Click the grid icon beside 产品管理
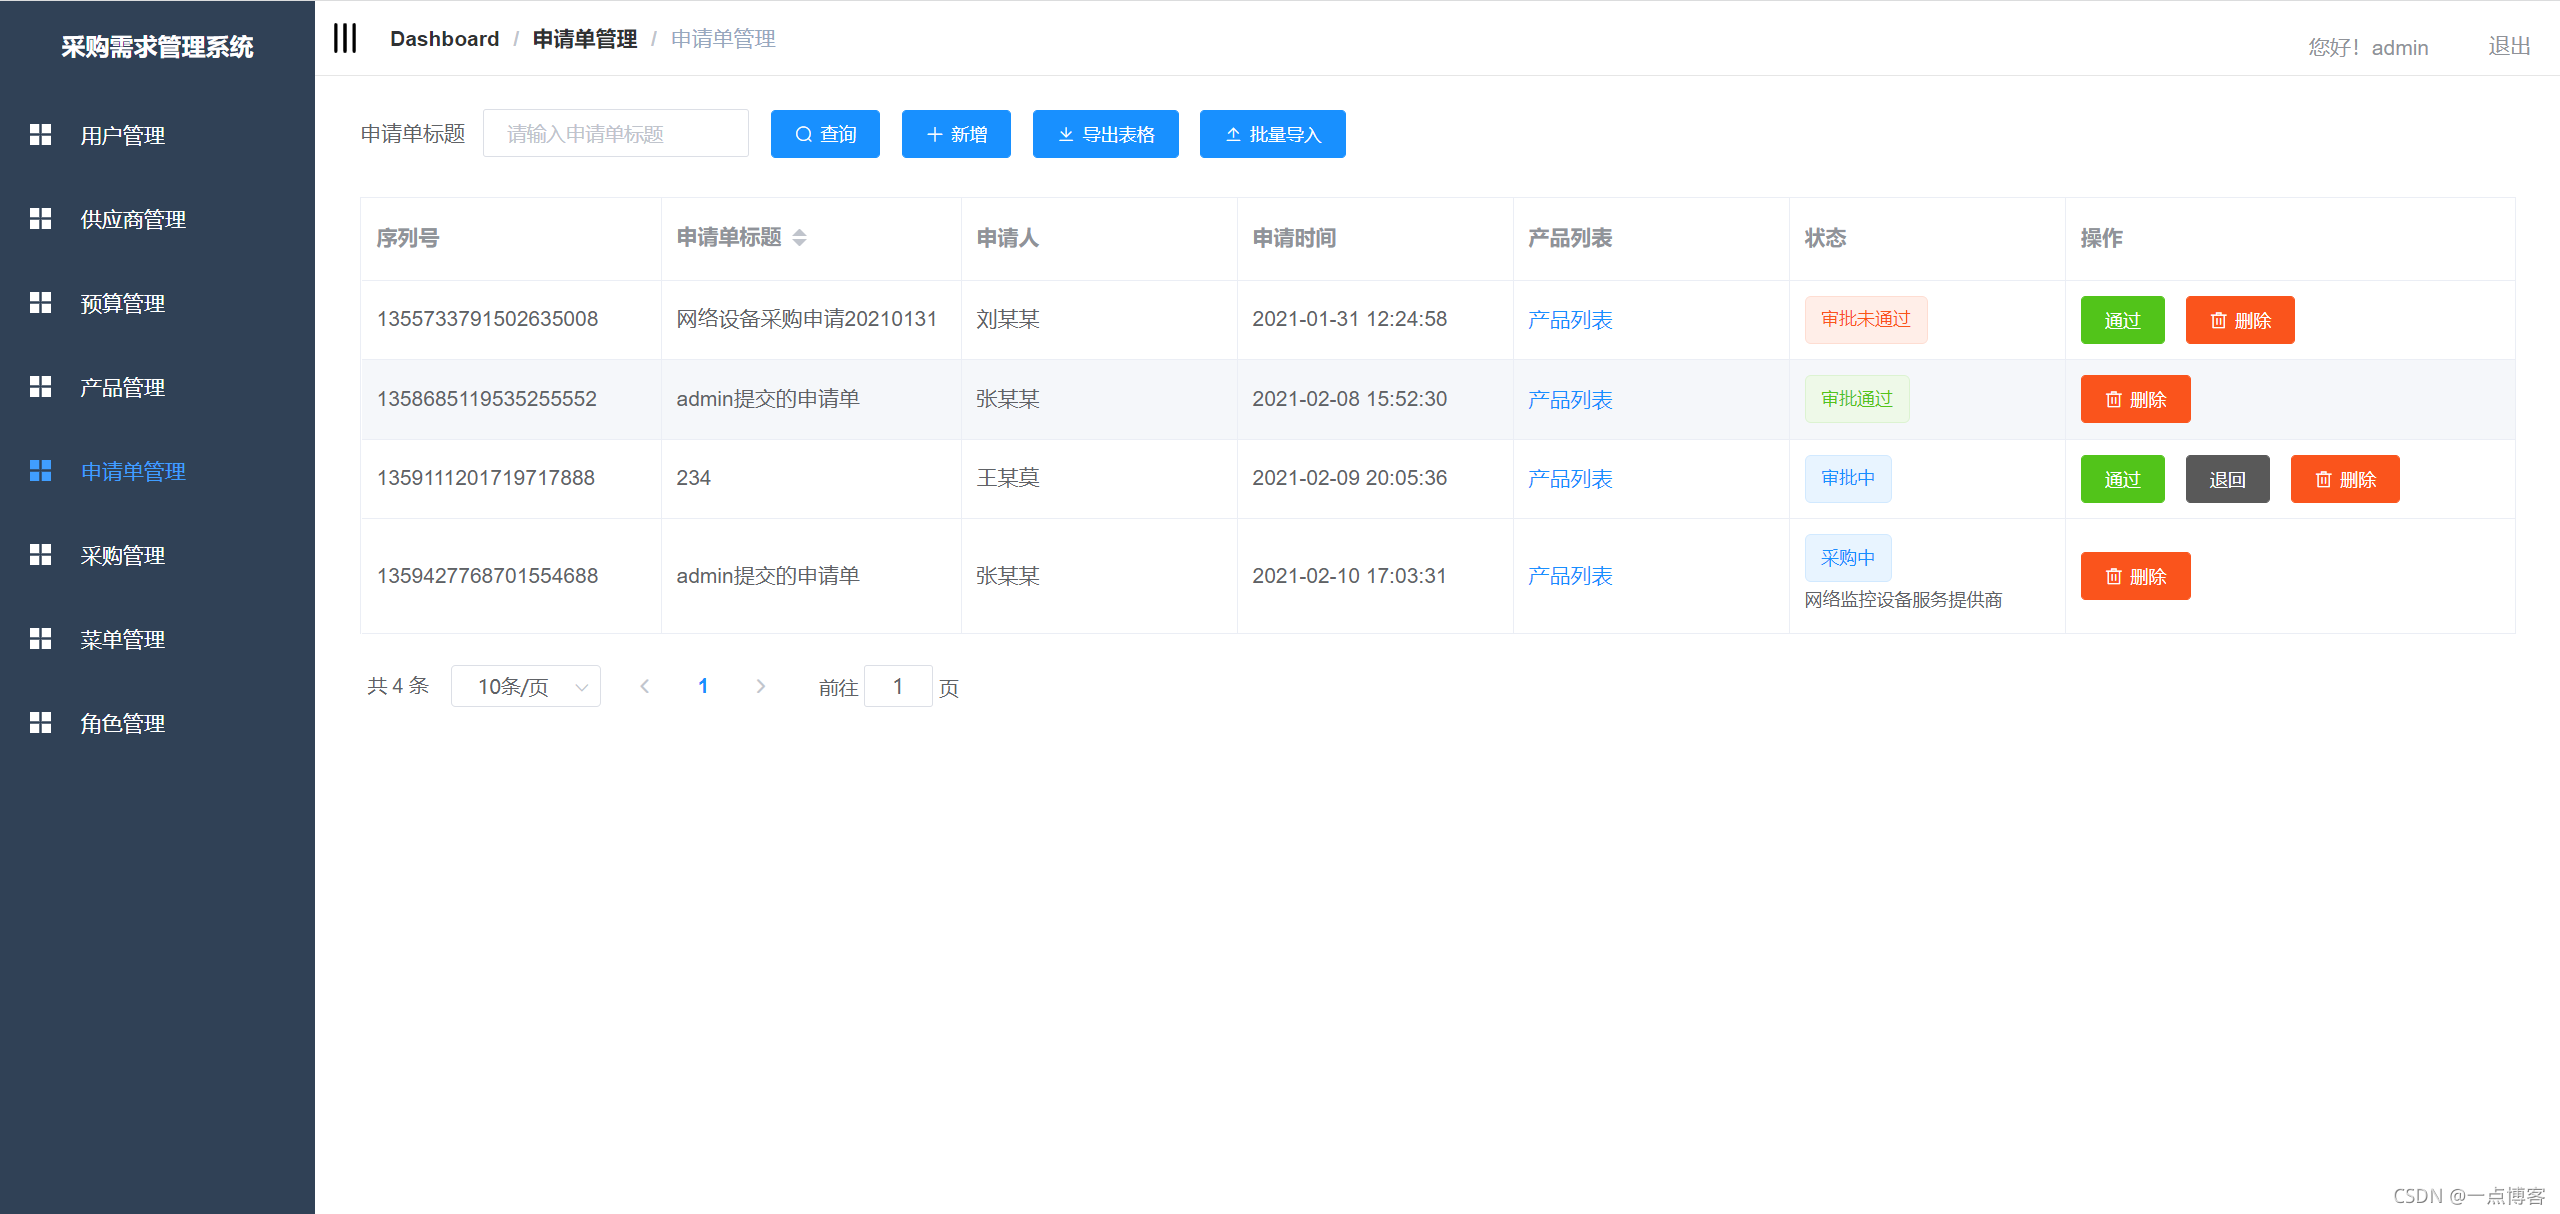 [x=41, y=387]
